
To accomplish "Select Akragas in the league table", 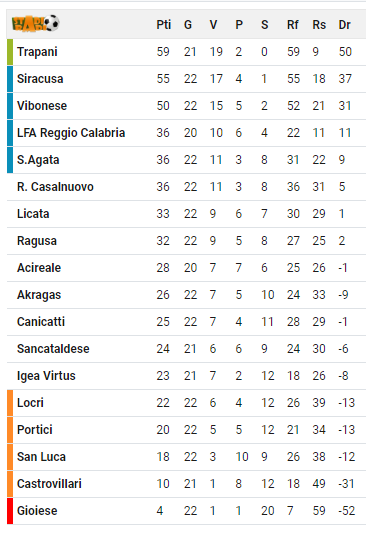I will pos(39,295).
